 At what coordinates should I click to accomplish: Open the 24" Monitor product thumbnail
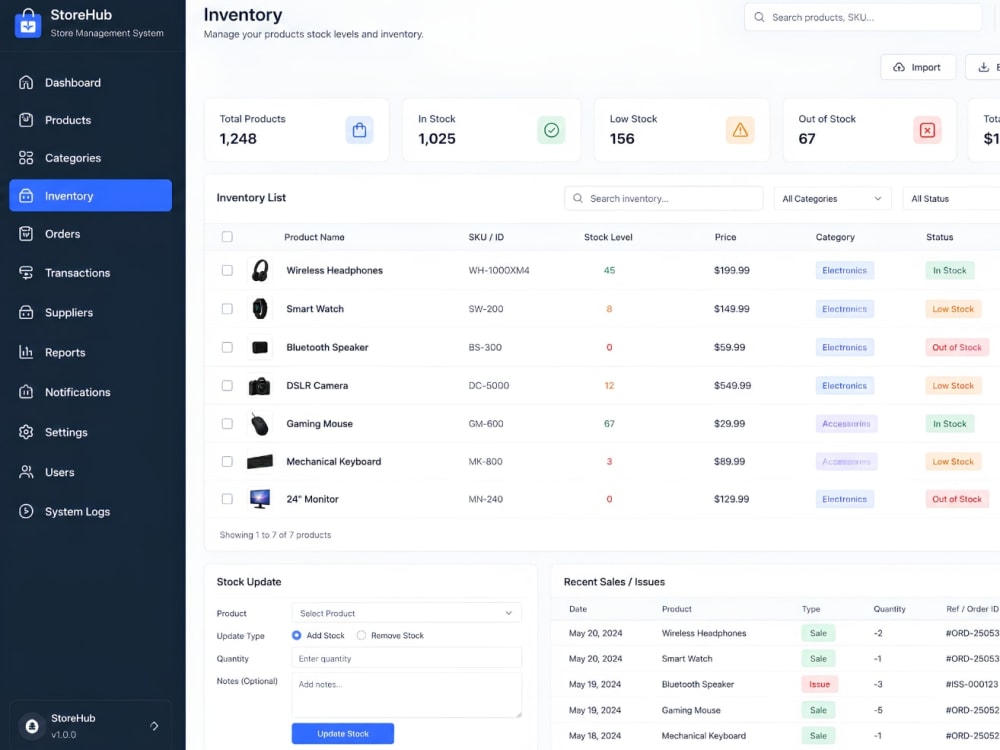point(260,499)
